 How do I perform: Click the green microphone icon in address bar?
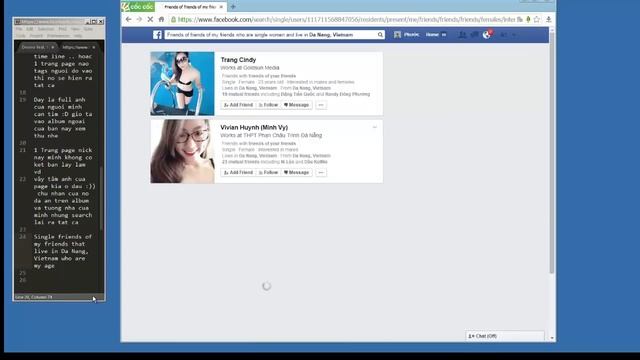[528, 19]
